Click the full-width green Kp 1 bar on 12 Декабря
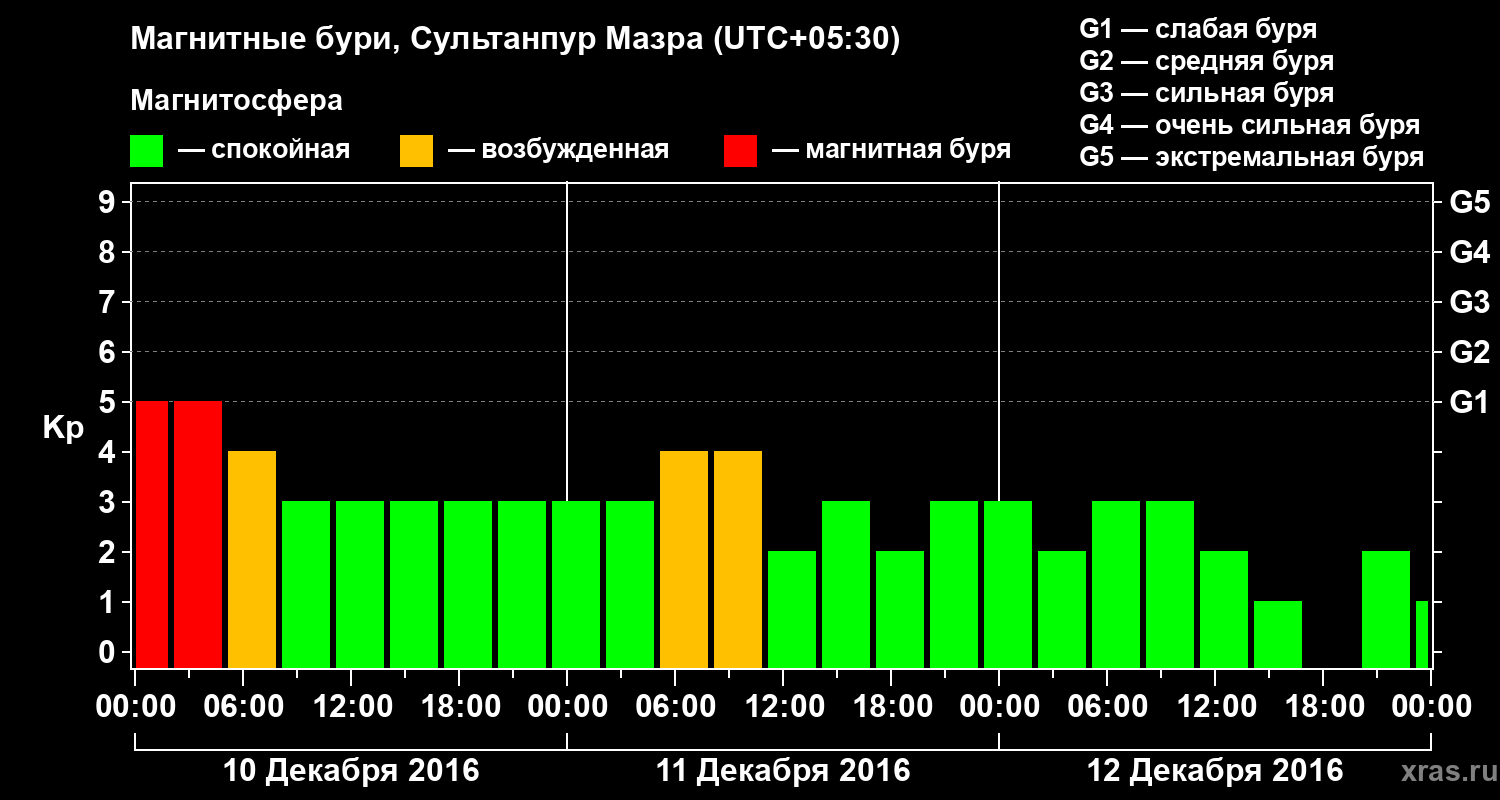This screenshot has width=1500, height=800. click(x=1278, y=635)
